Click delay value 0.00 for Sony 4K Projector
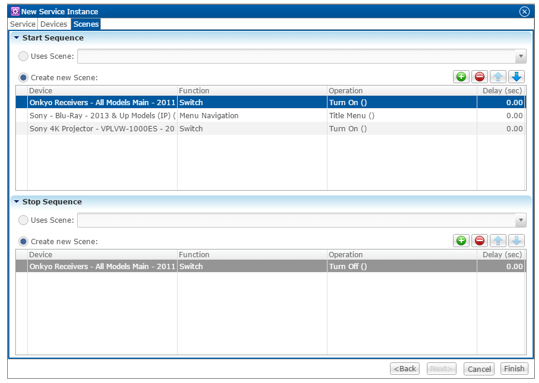The width and height of the screenshot is (539, 383). pos(502,129)
